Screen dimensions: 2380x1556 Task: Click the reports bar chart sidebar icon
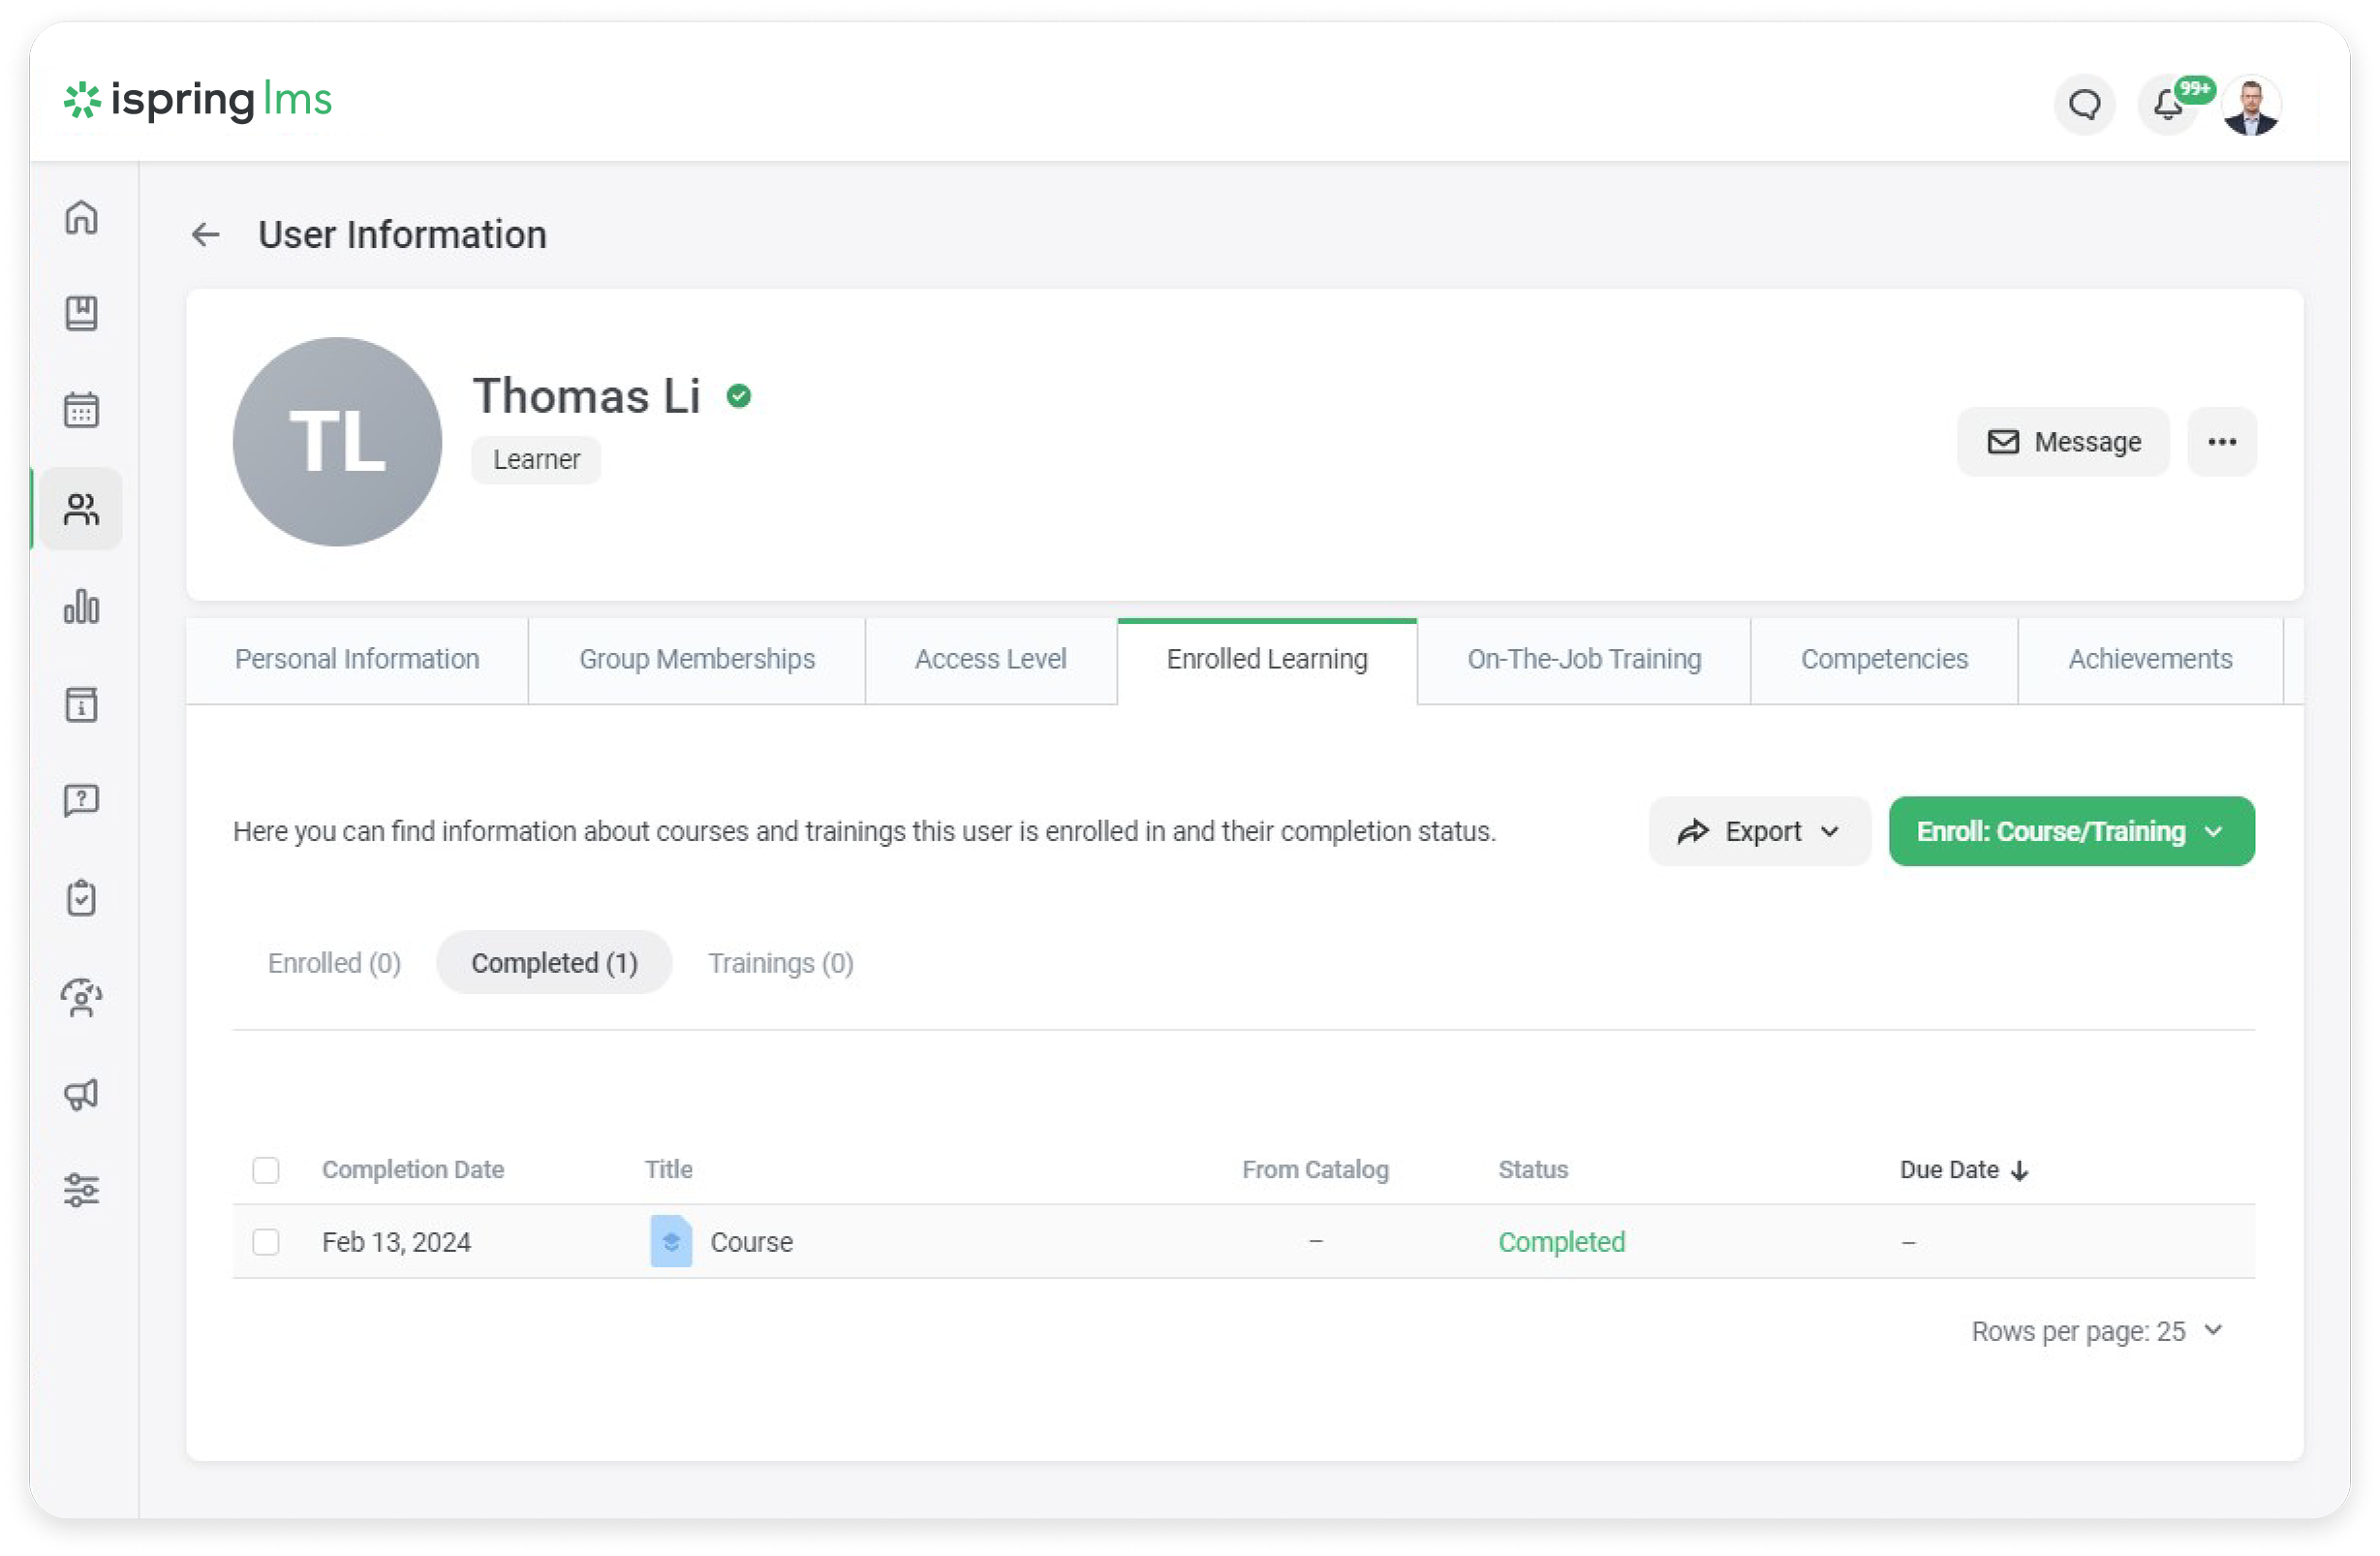pyautogui.click(x=81, y=606)
